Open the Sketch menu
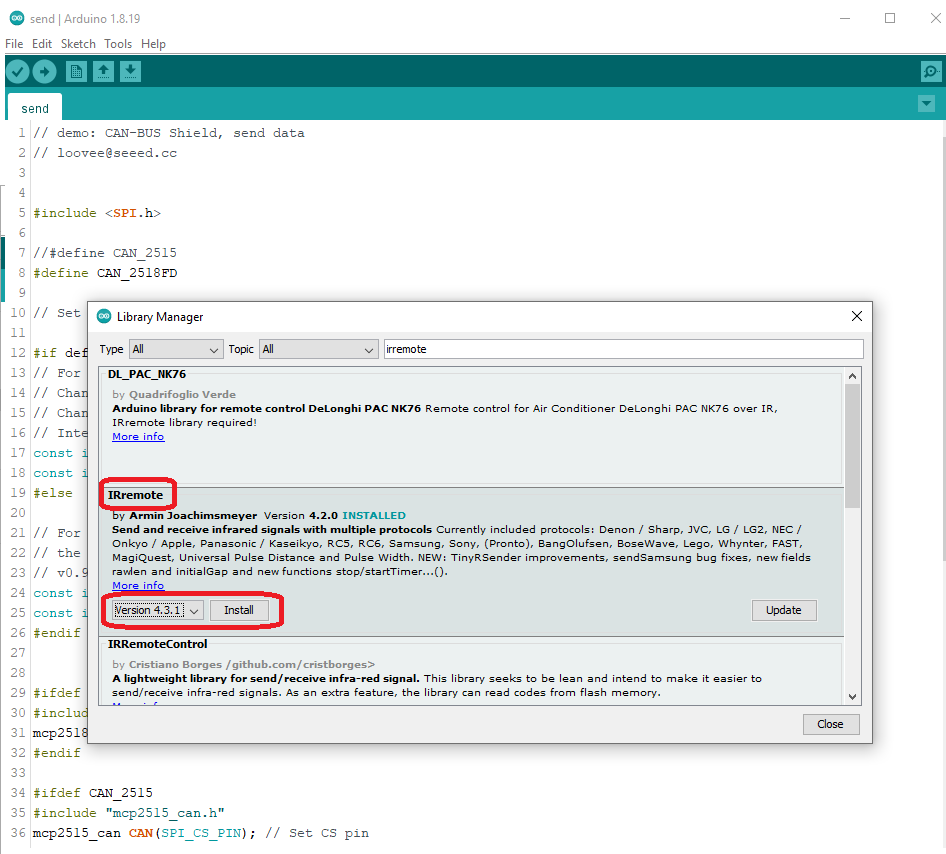Image resolution: width=946 pixels, height=854 pixels. pyautogui.click(x=78, y=44)
